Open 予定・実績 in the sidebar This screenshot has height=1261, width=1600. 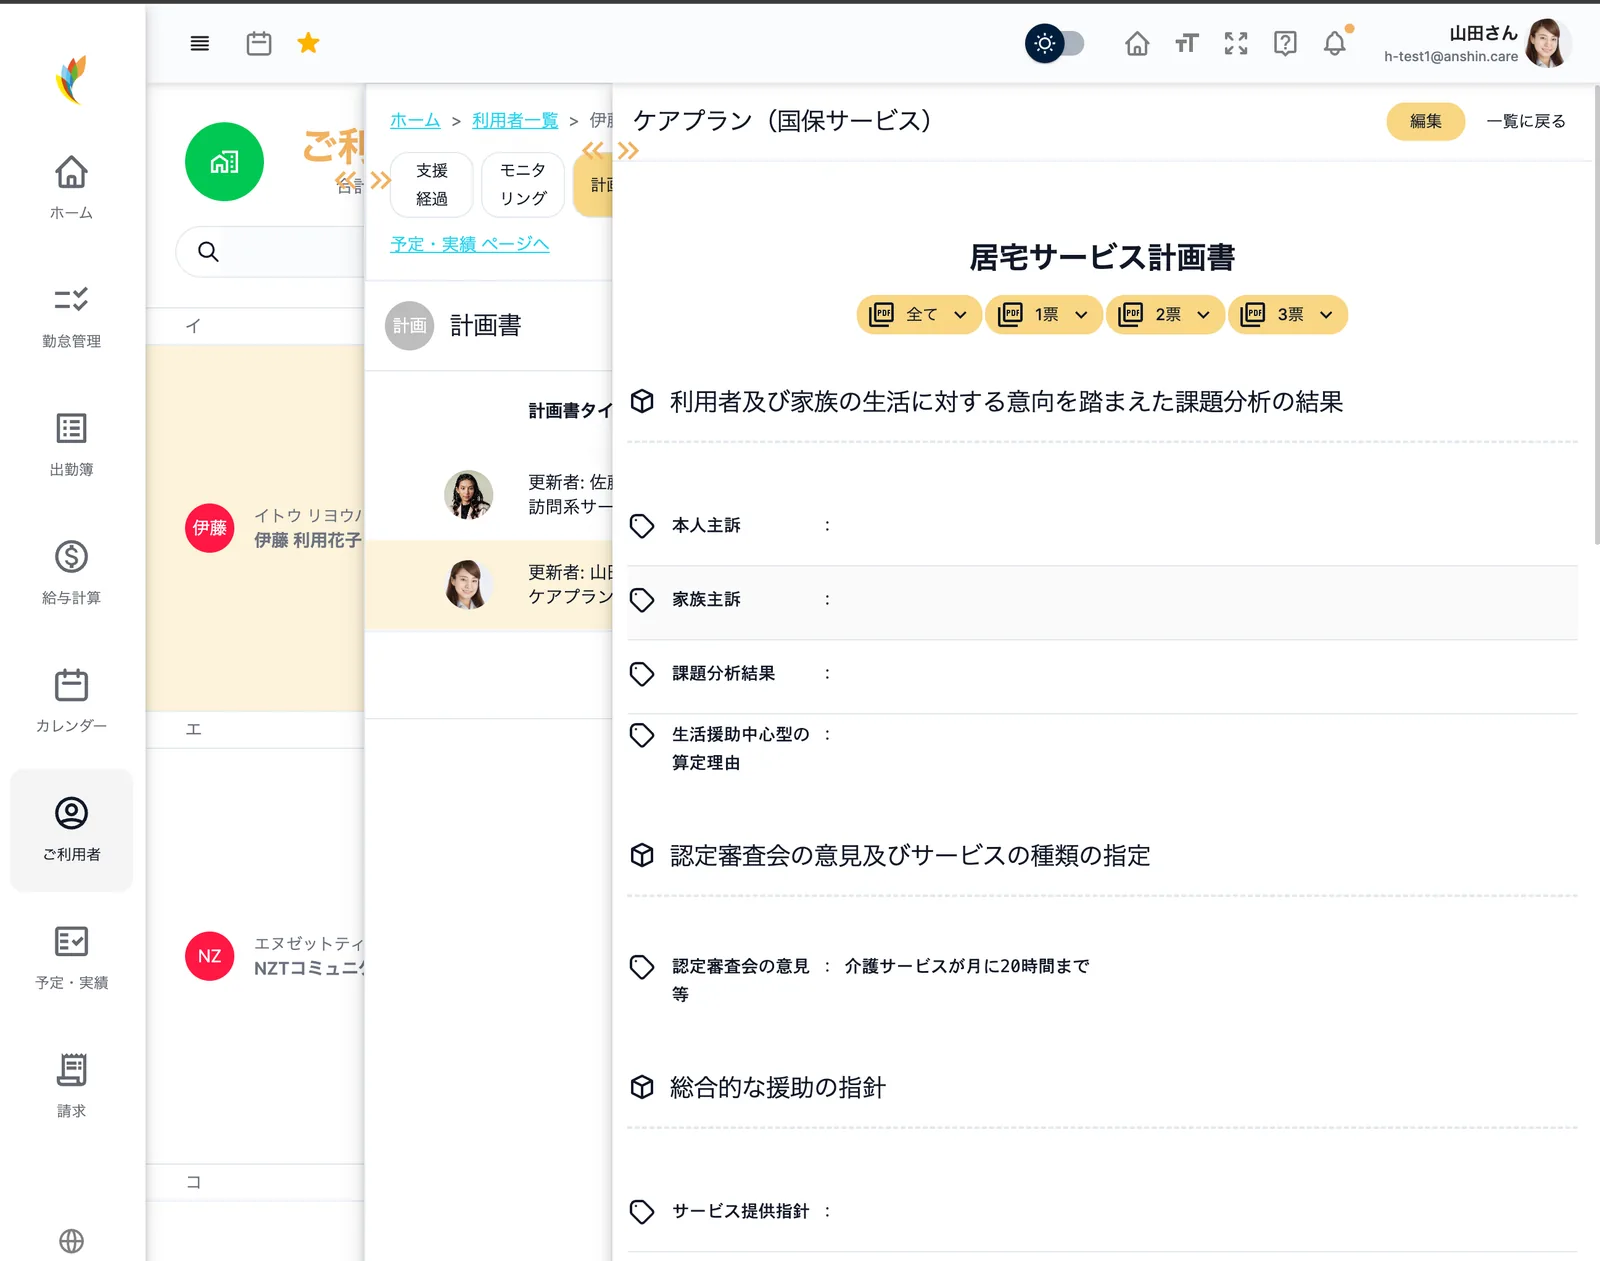pyautogui.click(x=72, y=957)
